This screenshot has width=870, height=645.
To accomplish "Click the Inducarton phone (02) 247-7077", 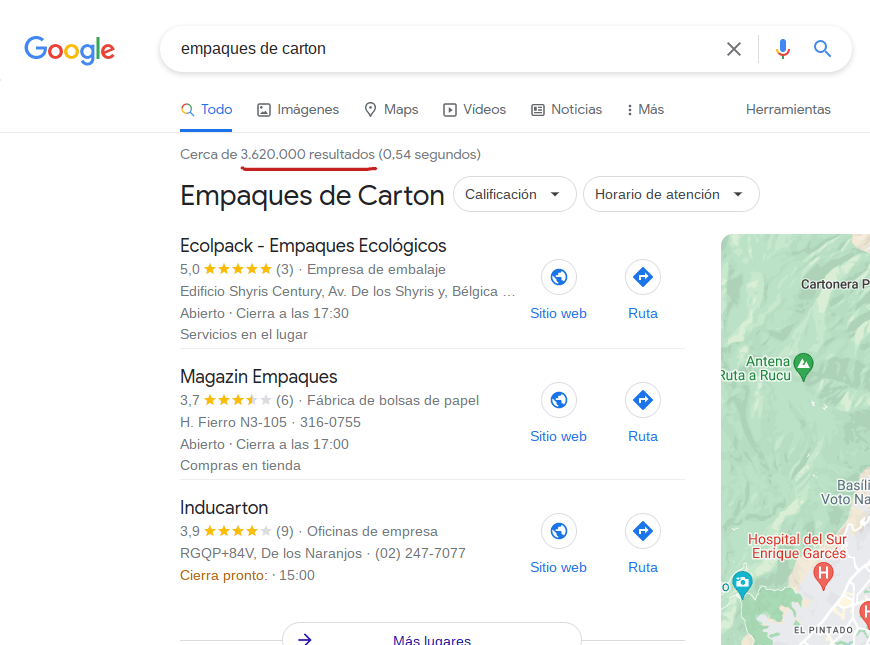I will tap(420, 553).
